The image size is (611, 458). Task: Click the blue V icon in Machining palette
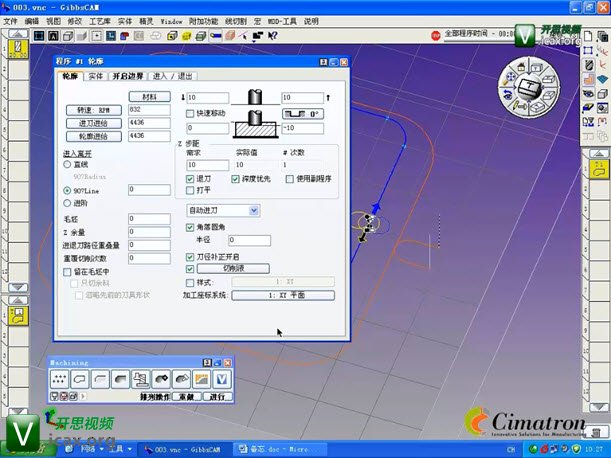221,379
